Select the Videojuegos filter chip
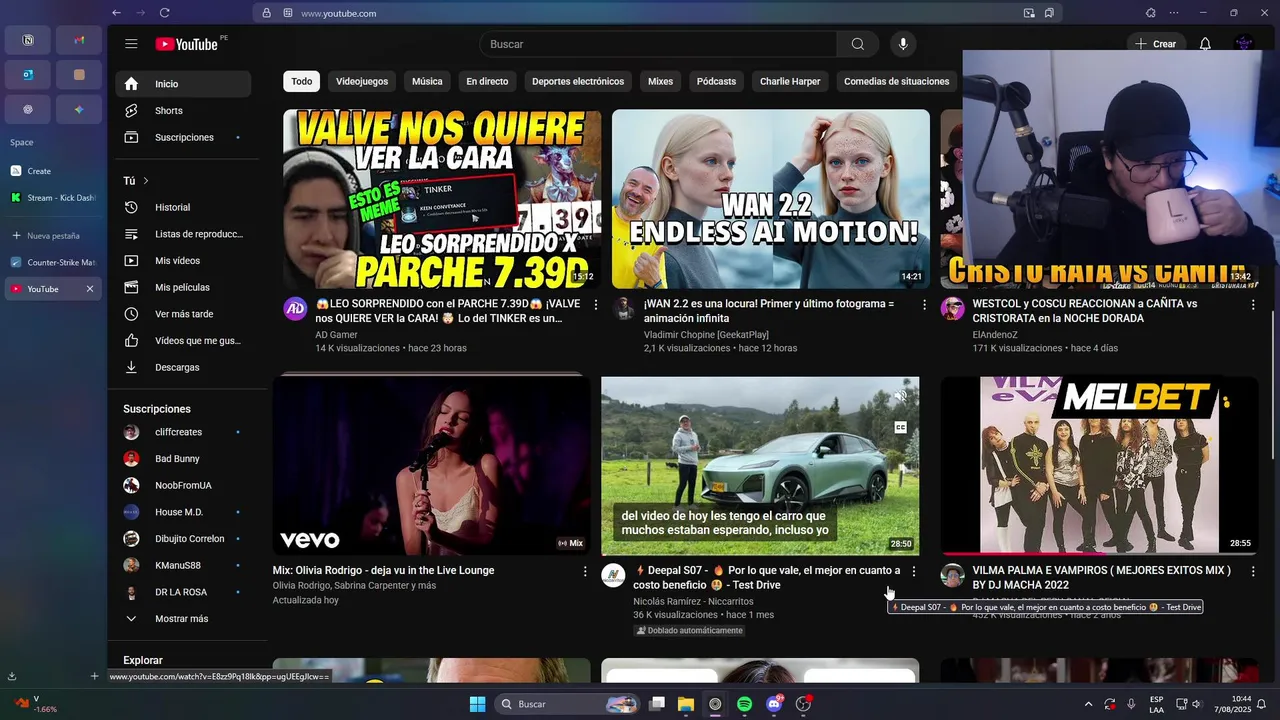 click(362, 82)
